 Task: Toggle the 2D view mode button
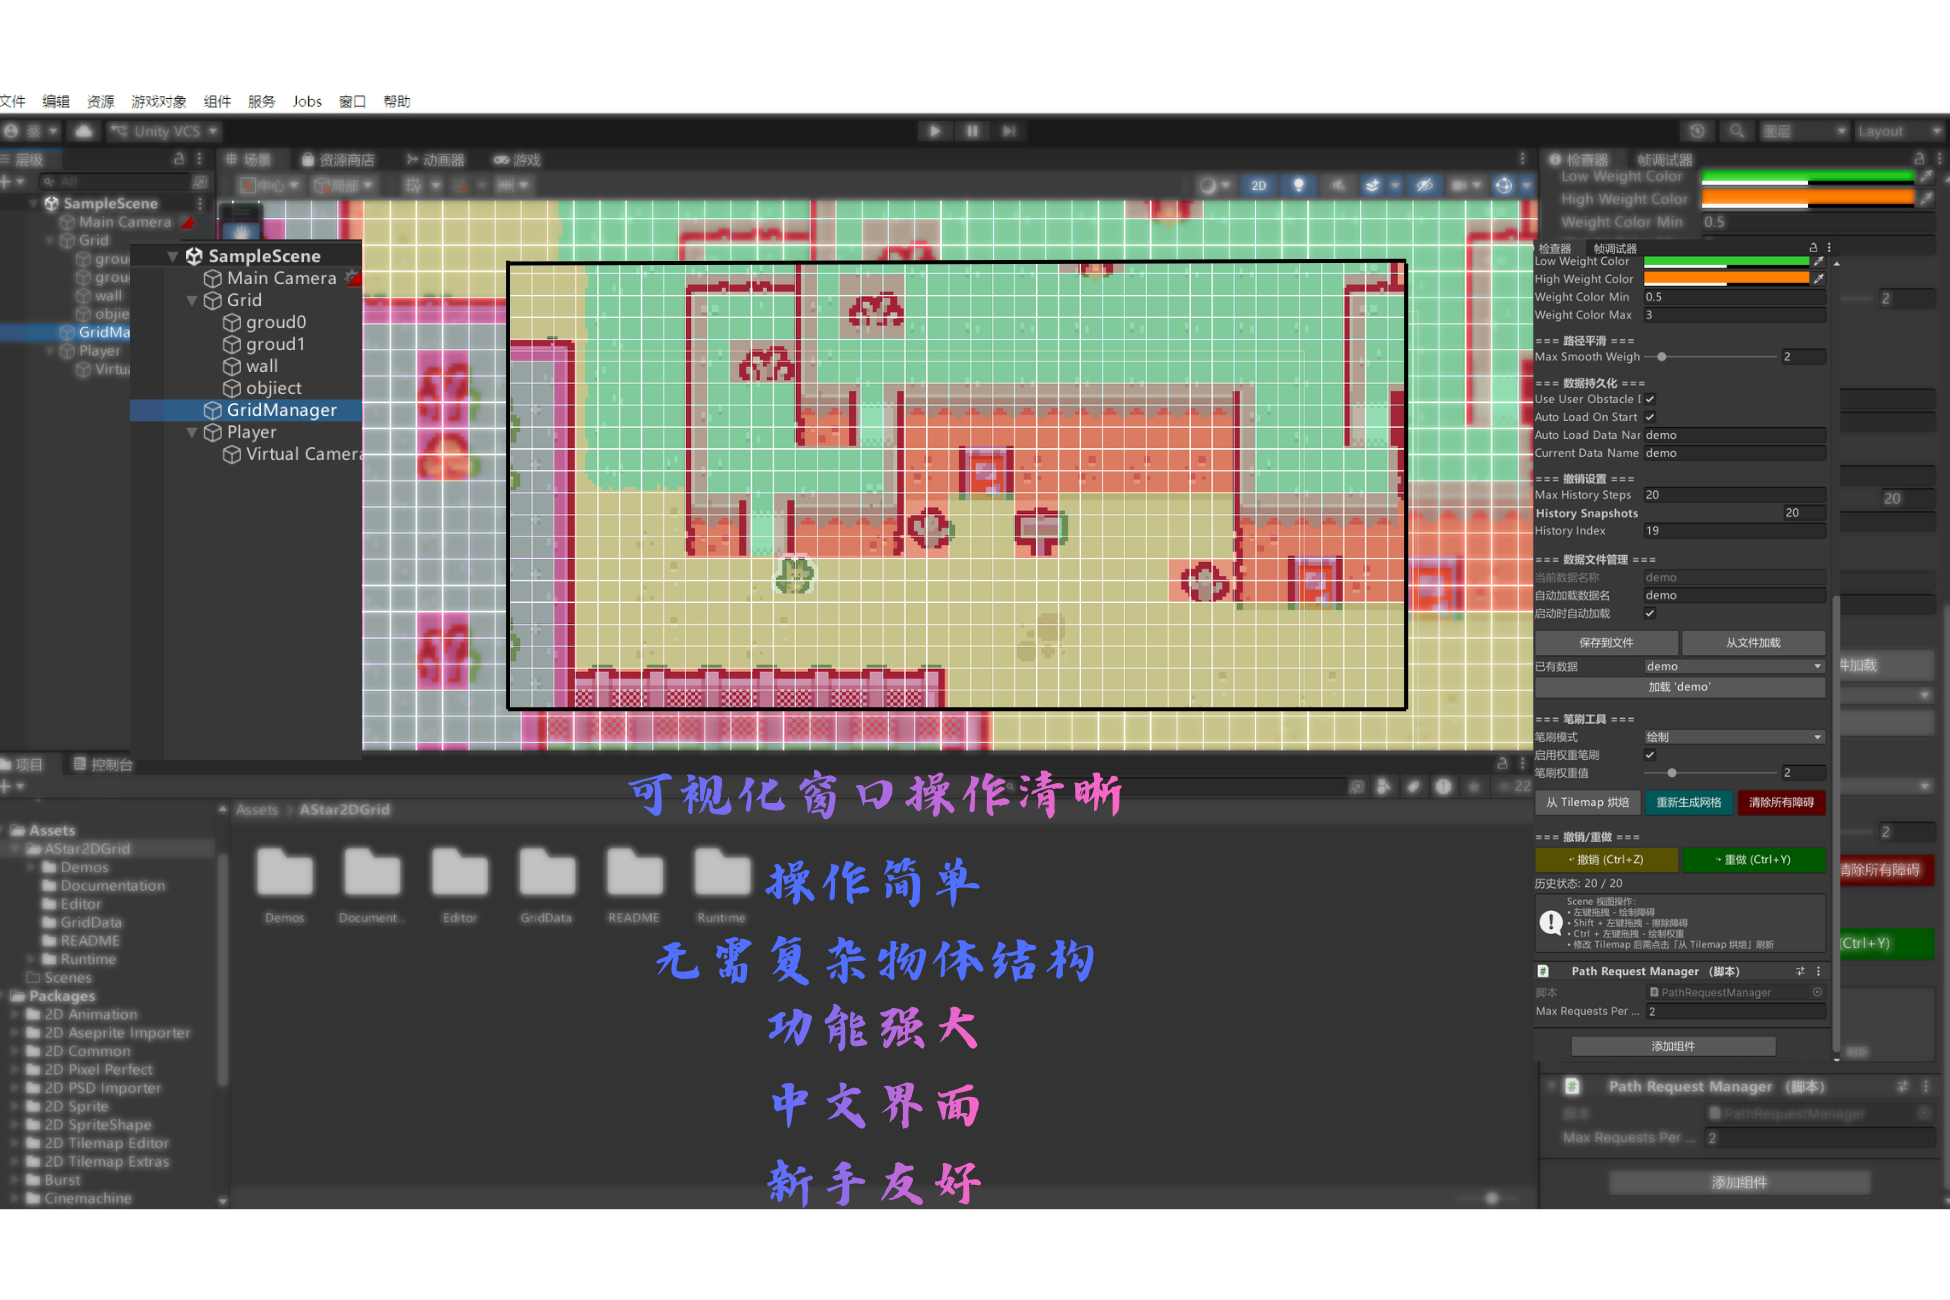1258,185
